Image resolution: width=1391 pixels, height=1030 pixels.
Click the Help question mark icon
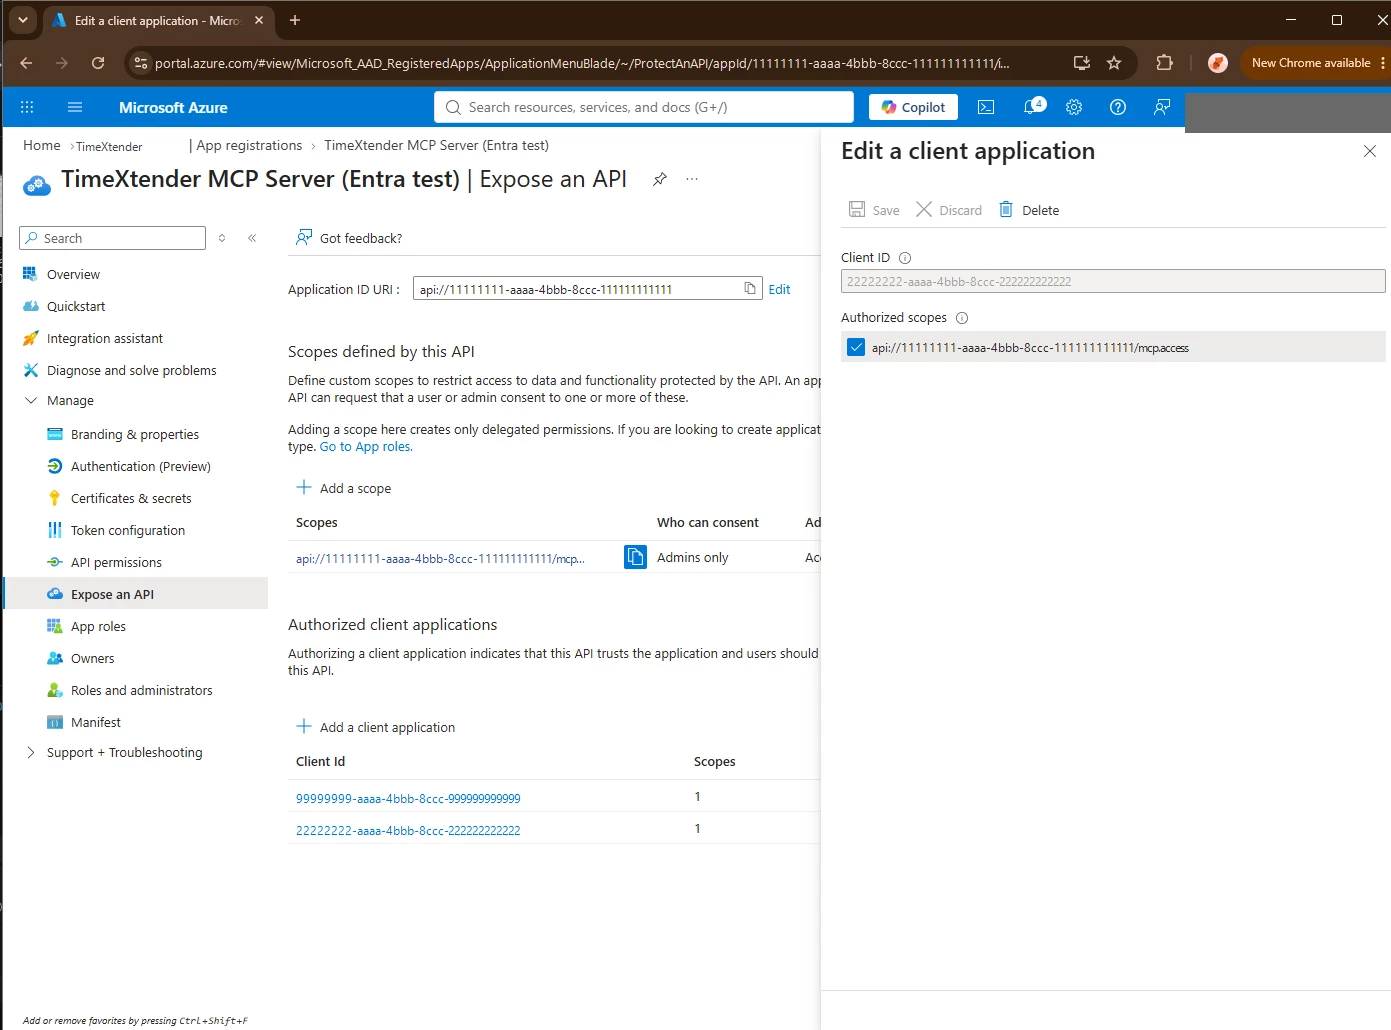pyautogui.click(x=1118, y=107)
